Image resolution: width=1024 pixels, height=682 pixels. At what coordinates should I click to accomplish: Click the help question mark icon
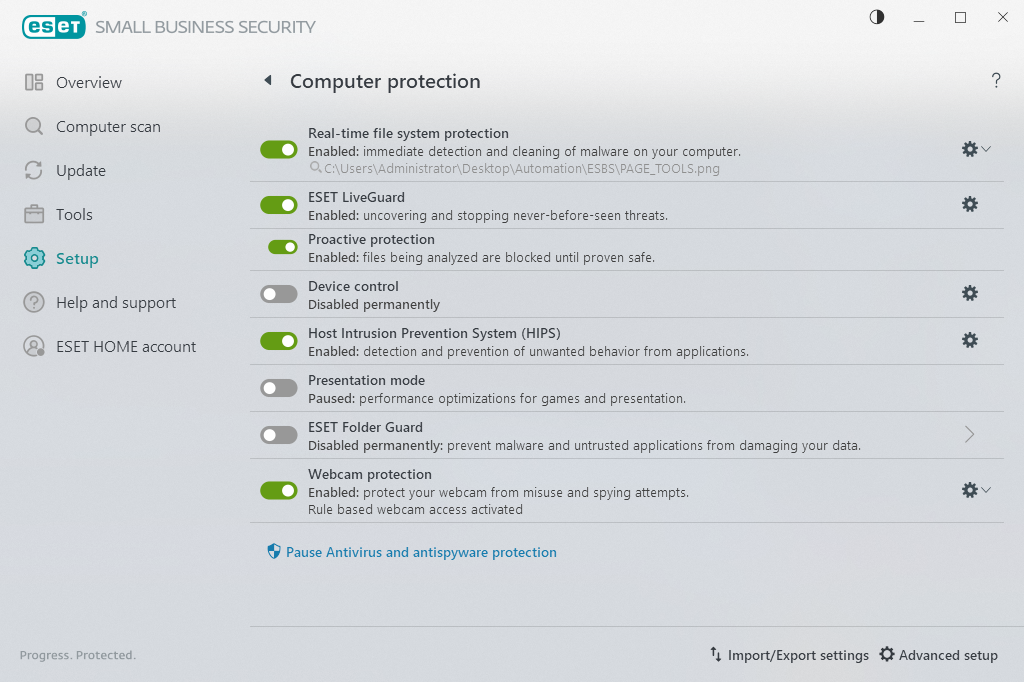click(996, 81)
